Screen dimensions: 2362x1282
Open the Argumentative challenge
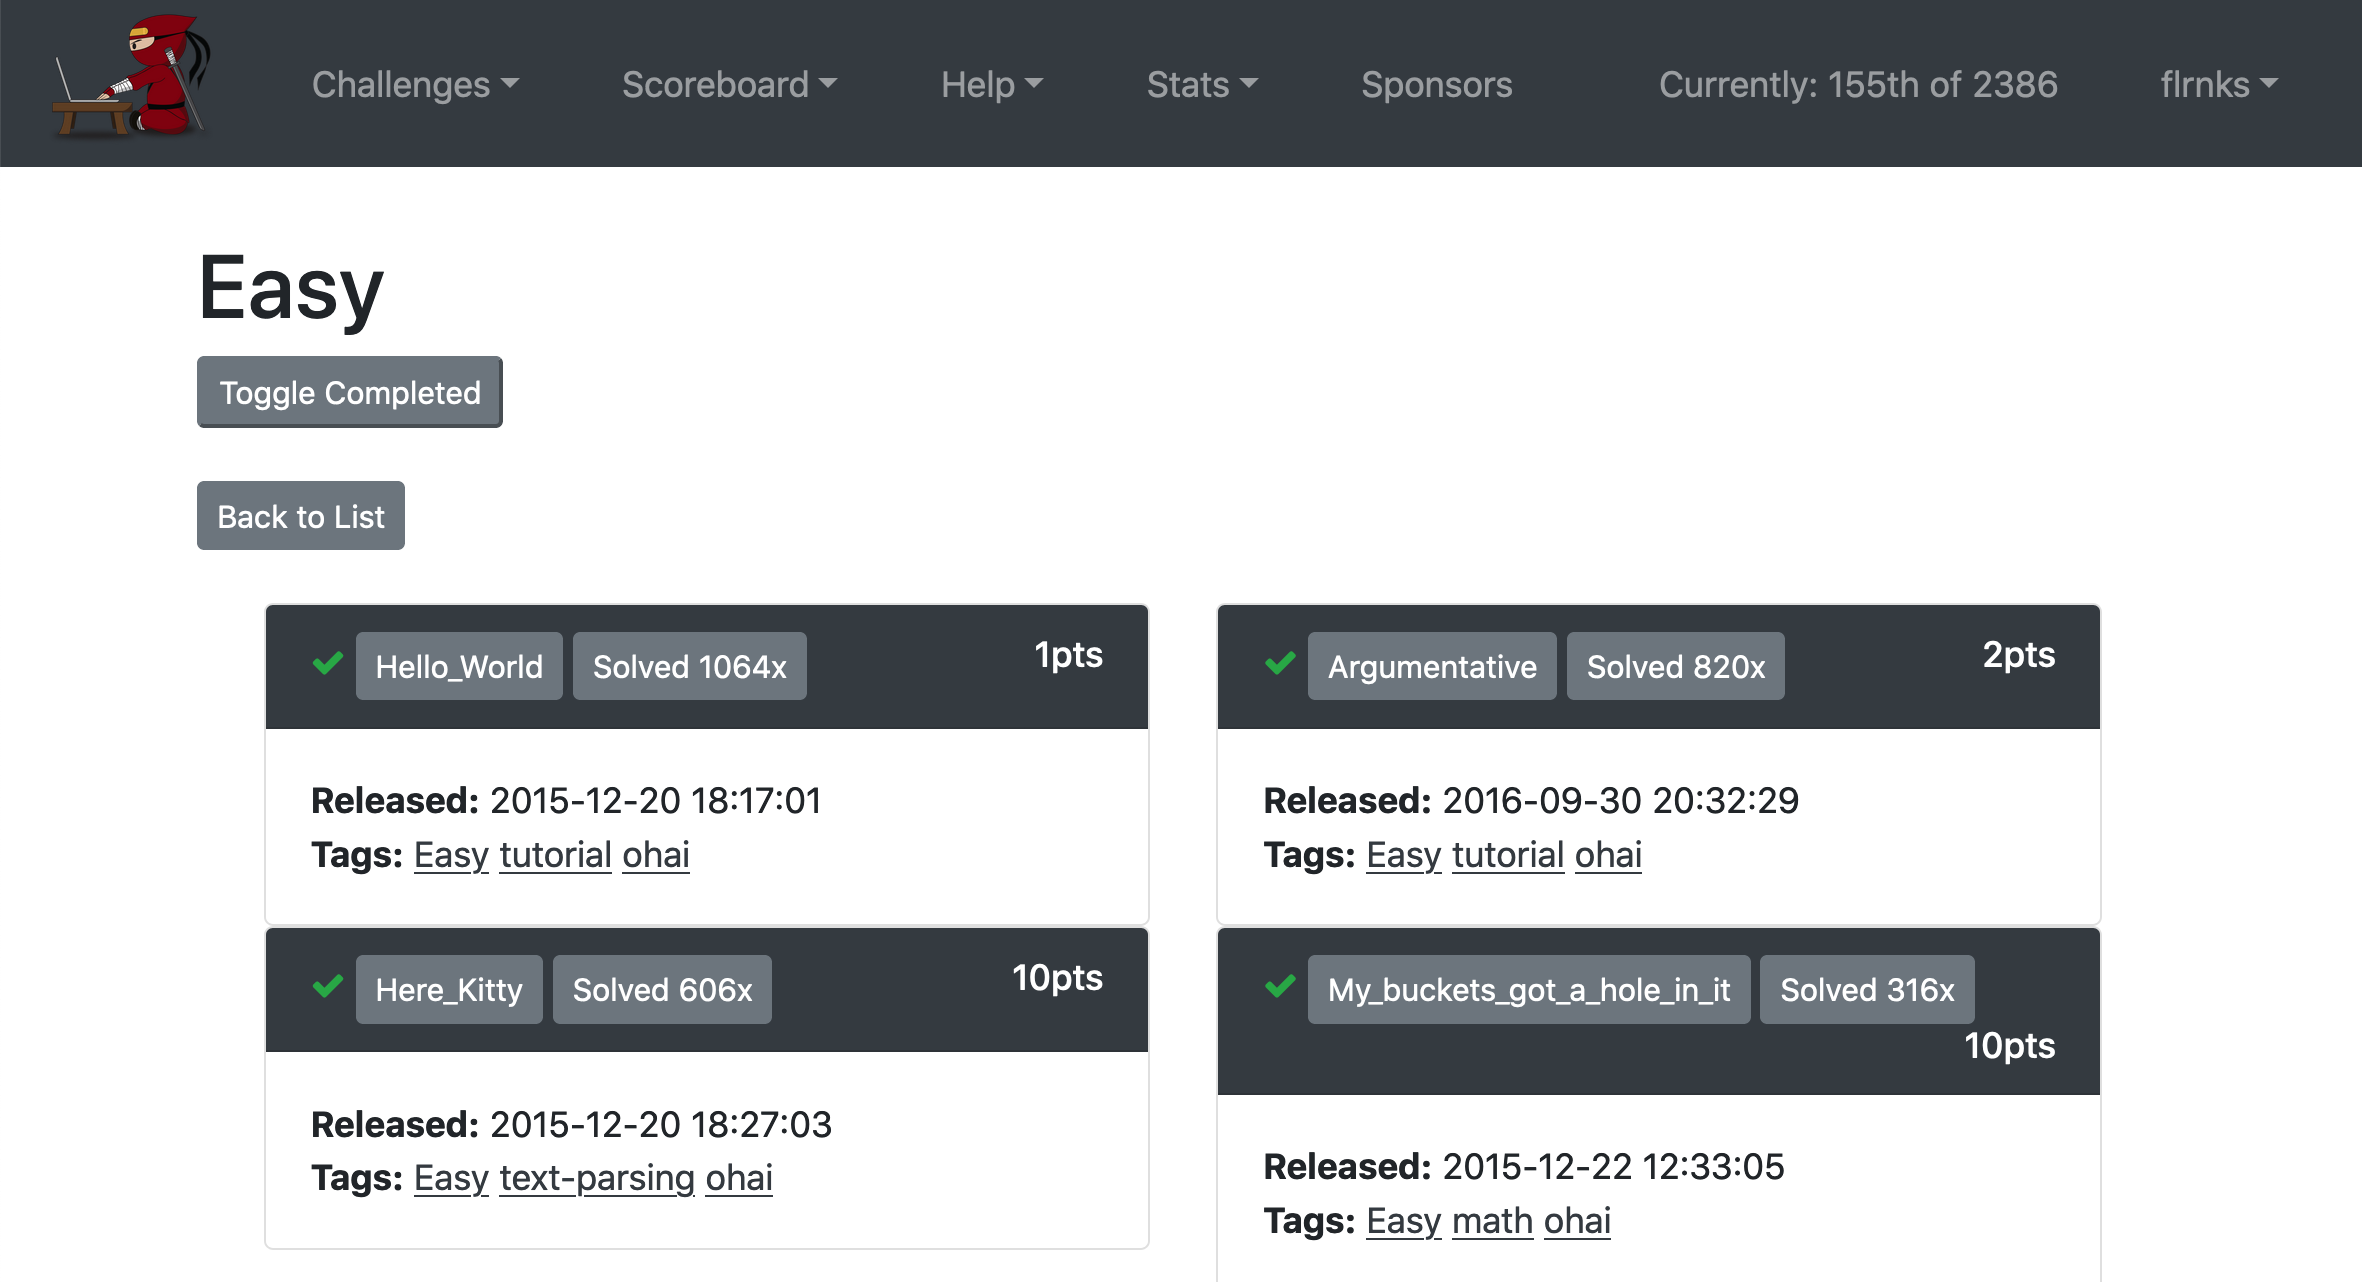(1431, 666)
